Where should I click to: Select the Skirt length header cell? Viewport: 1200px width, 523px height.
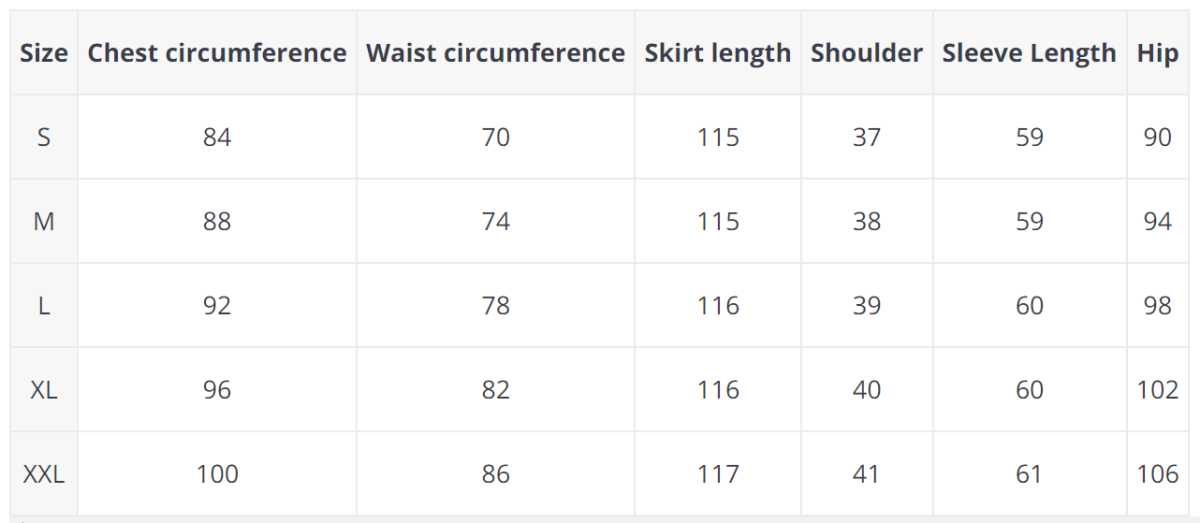[x=717, y=53]
